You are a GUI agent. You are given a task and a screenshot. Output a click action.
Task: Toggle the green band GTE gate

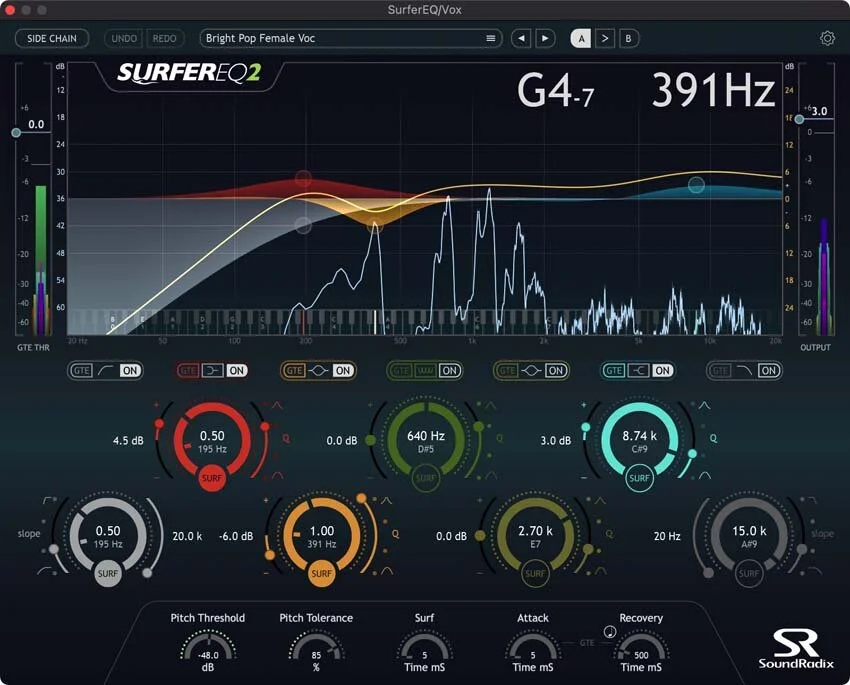[401, 371]
